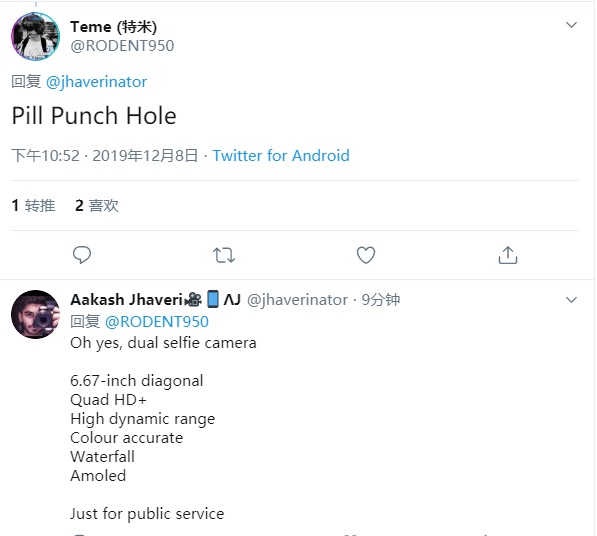Share the tweet via upload icon

[508, 255]
